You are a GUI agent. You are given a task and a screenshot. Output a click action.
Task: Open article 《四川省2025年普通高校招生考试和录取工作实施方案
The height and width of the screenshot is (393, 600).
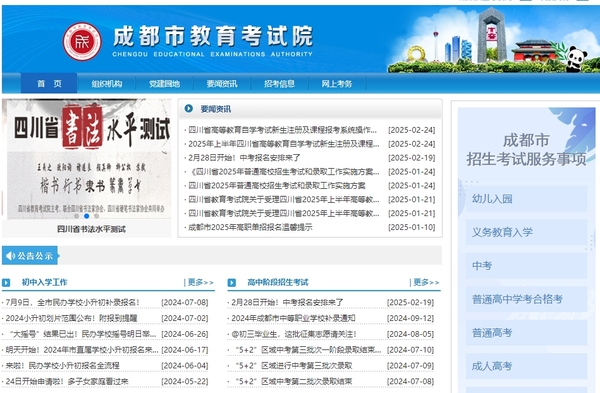coord(284,171)
